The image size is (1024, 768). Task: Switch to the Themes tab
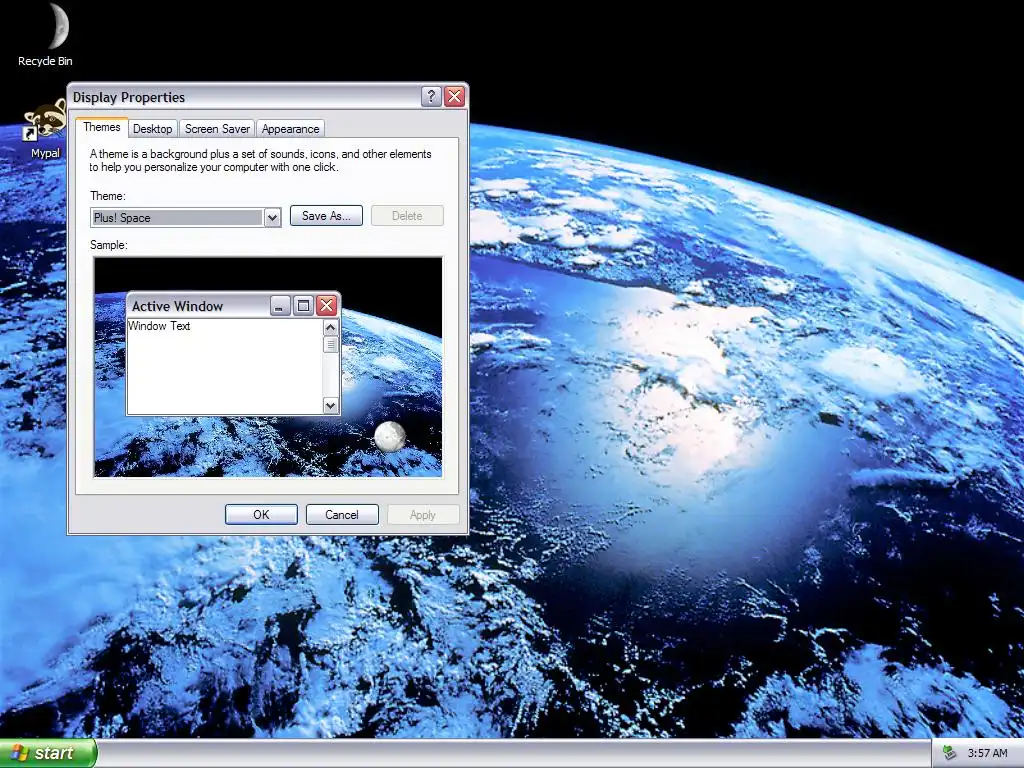[x=102, y=127]
